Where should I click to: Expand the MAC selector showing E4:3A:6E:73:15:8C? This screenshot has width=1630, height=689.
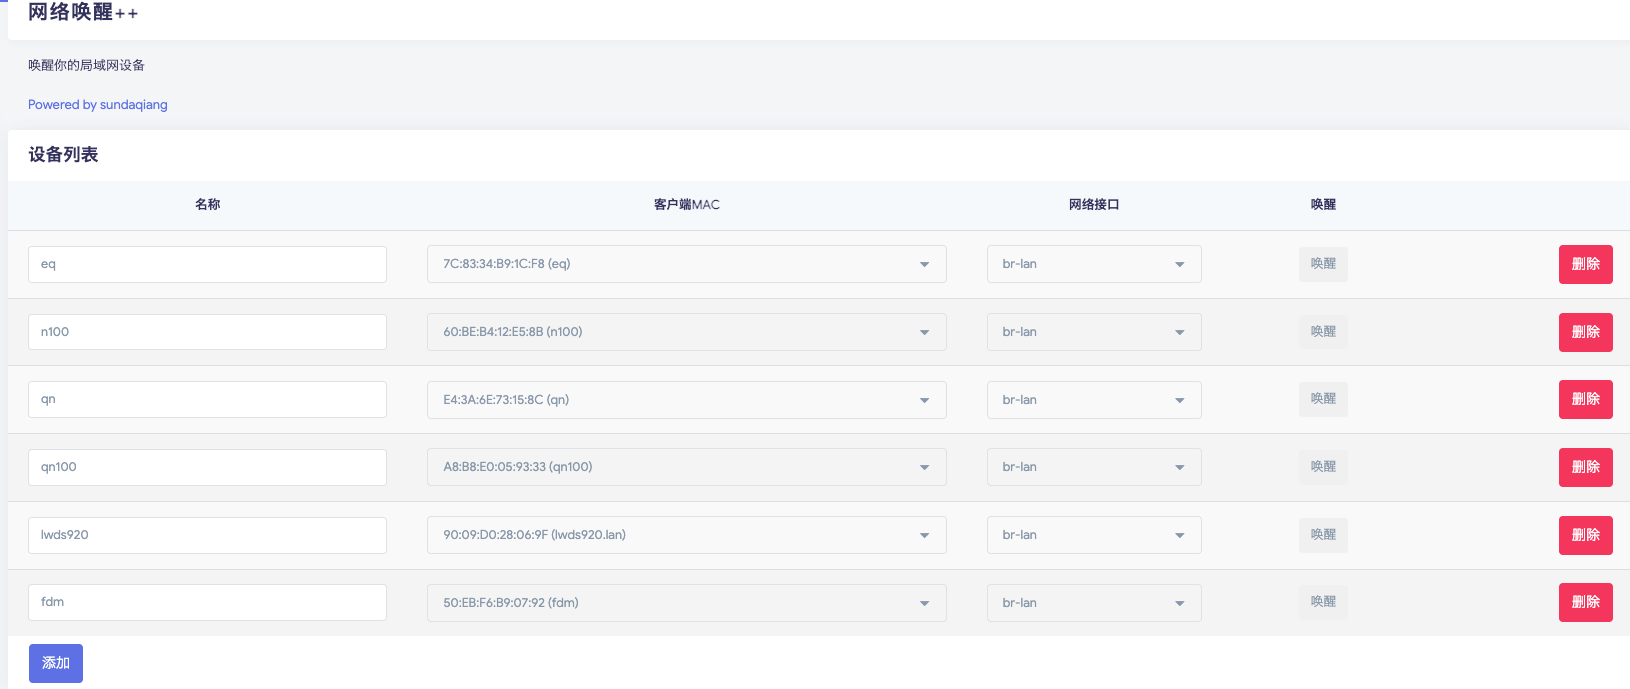686,400
